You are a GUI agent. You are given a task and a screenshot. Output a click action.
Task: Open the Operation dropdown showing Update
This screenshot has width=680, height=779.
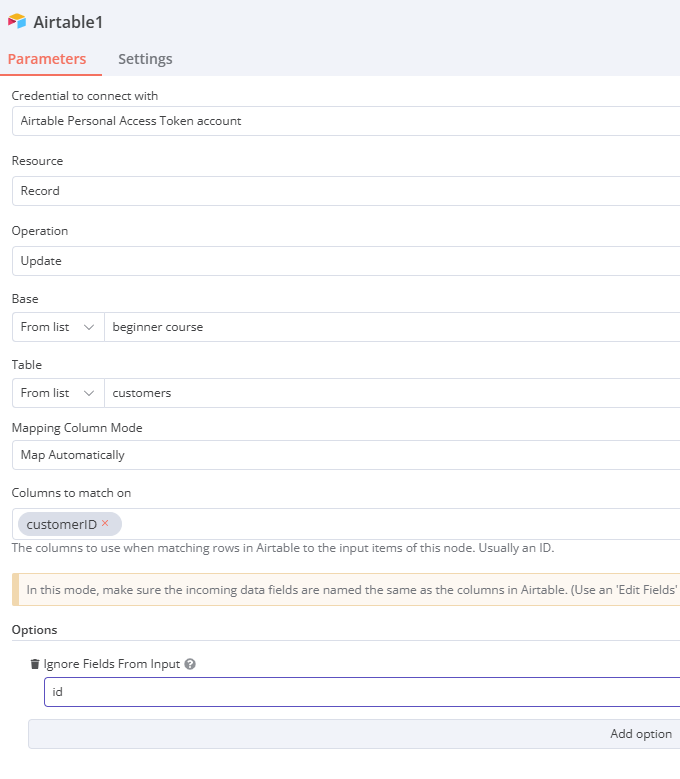(x=346, y=261)
